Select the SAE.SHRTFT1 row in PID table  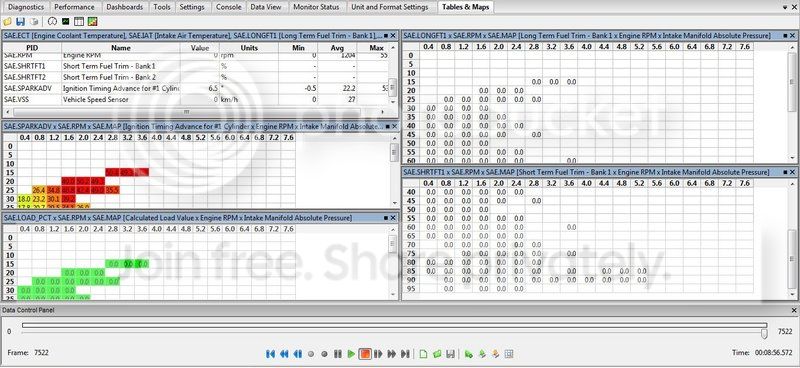[195, 66]
